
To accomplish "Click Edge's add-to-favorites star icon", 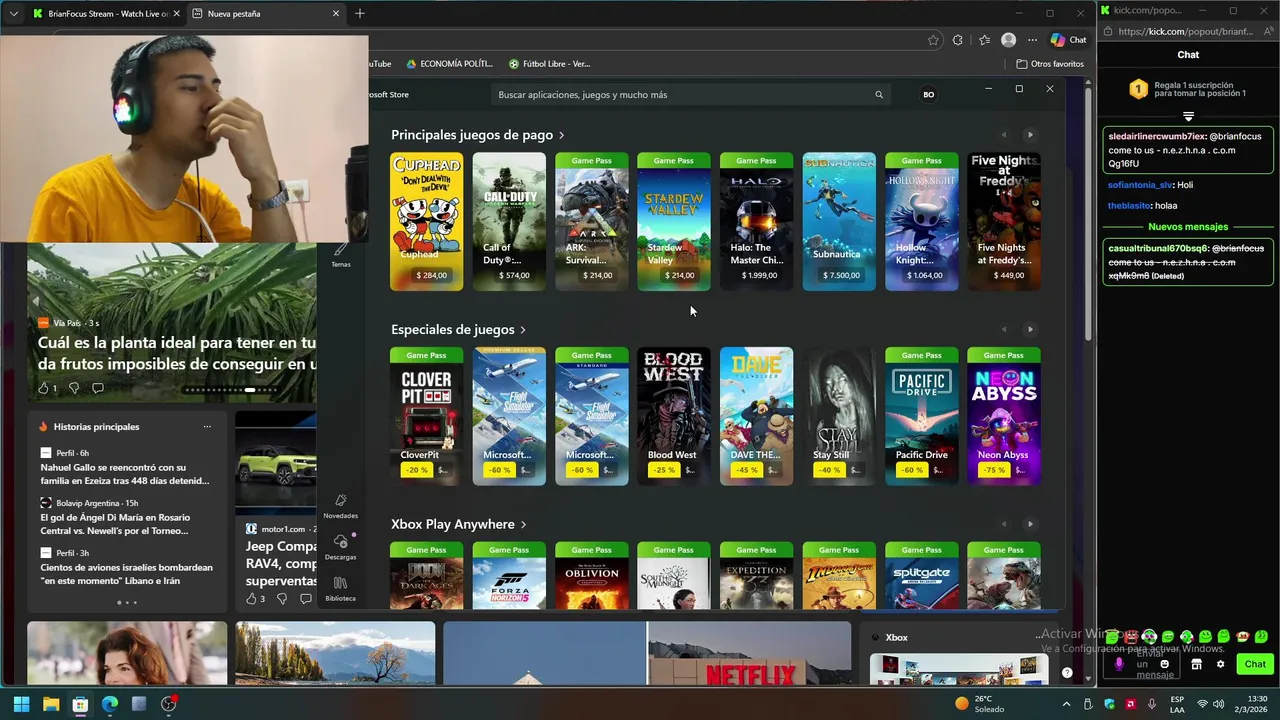I will (933, 40).
